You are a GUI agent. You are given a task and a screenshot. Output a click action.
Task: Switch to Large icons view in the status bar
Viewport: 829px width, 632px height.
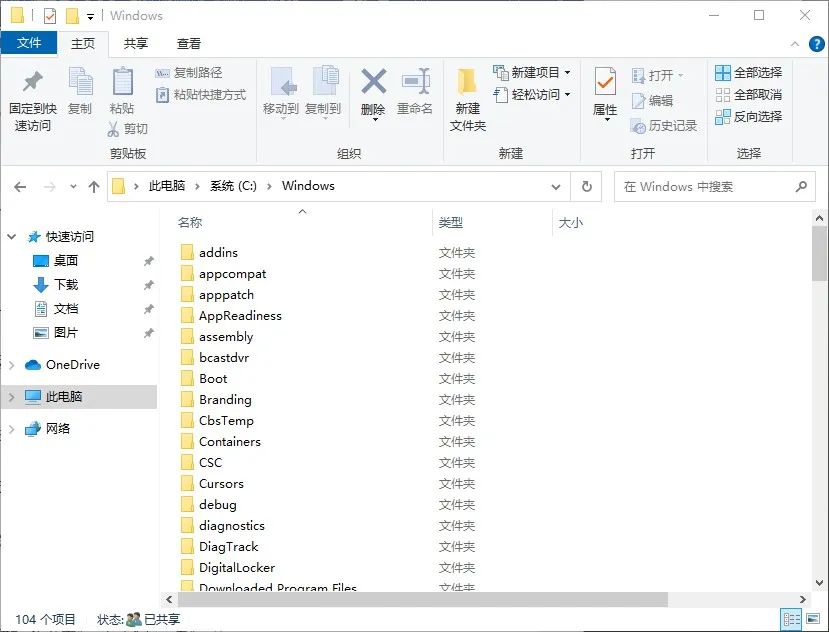(x=813, y=619)
